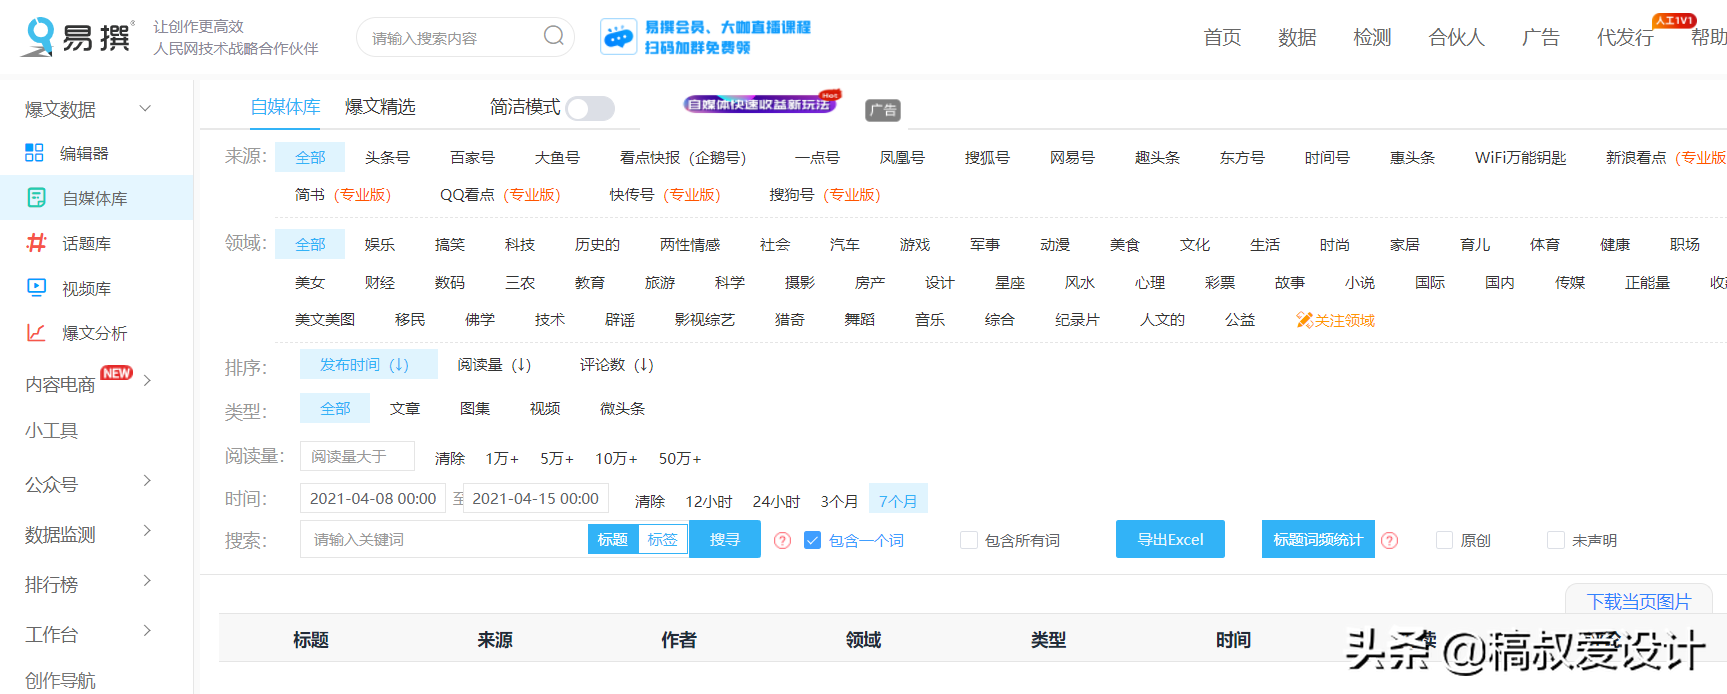The height and width of the screenshot is (694, 1727).
Task: Click the 导出Excel button
Action: pos(1170,539)
